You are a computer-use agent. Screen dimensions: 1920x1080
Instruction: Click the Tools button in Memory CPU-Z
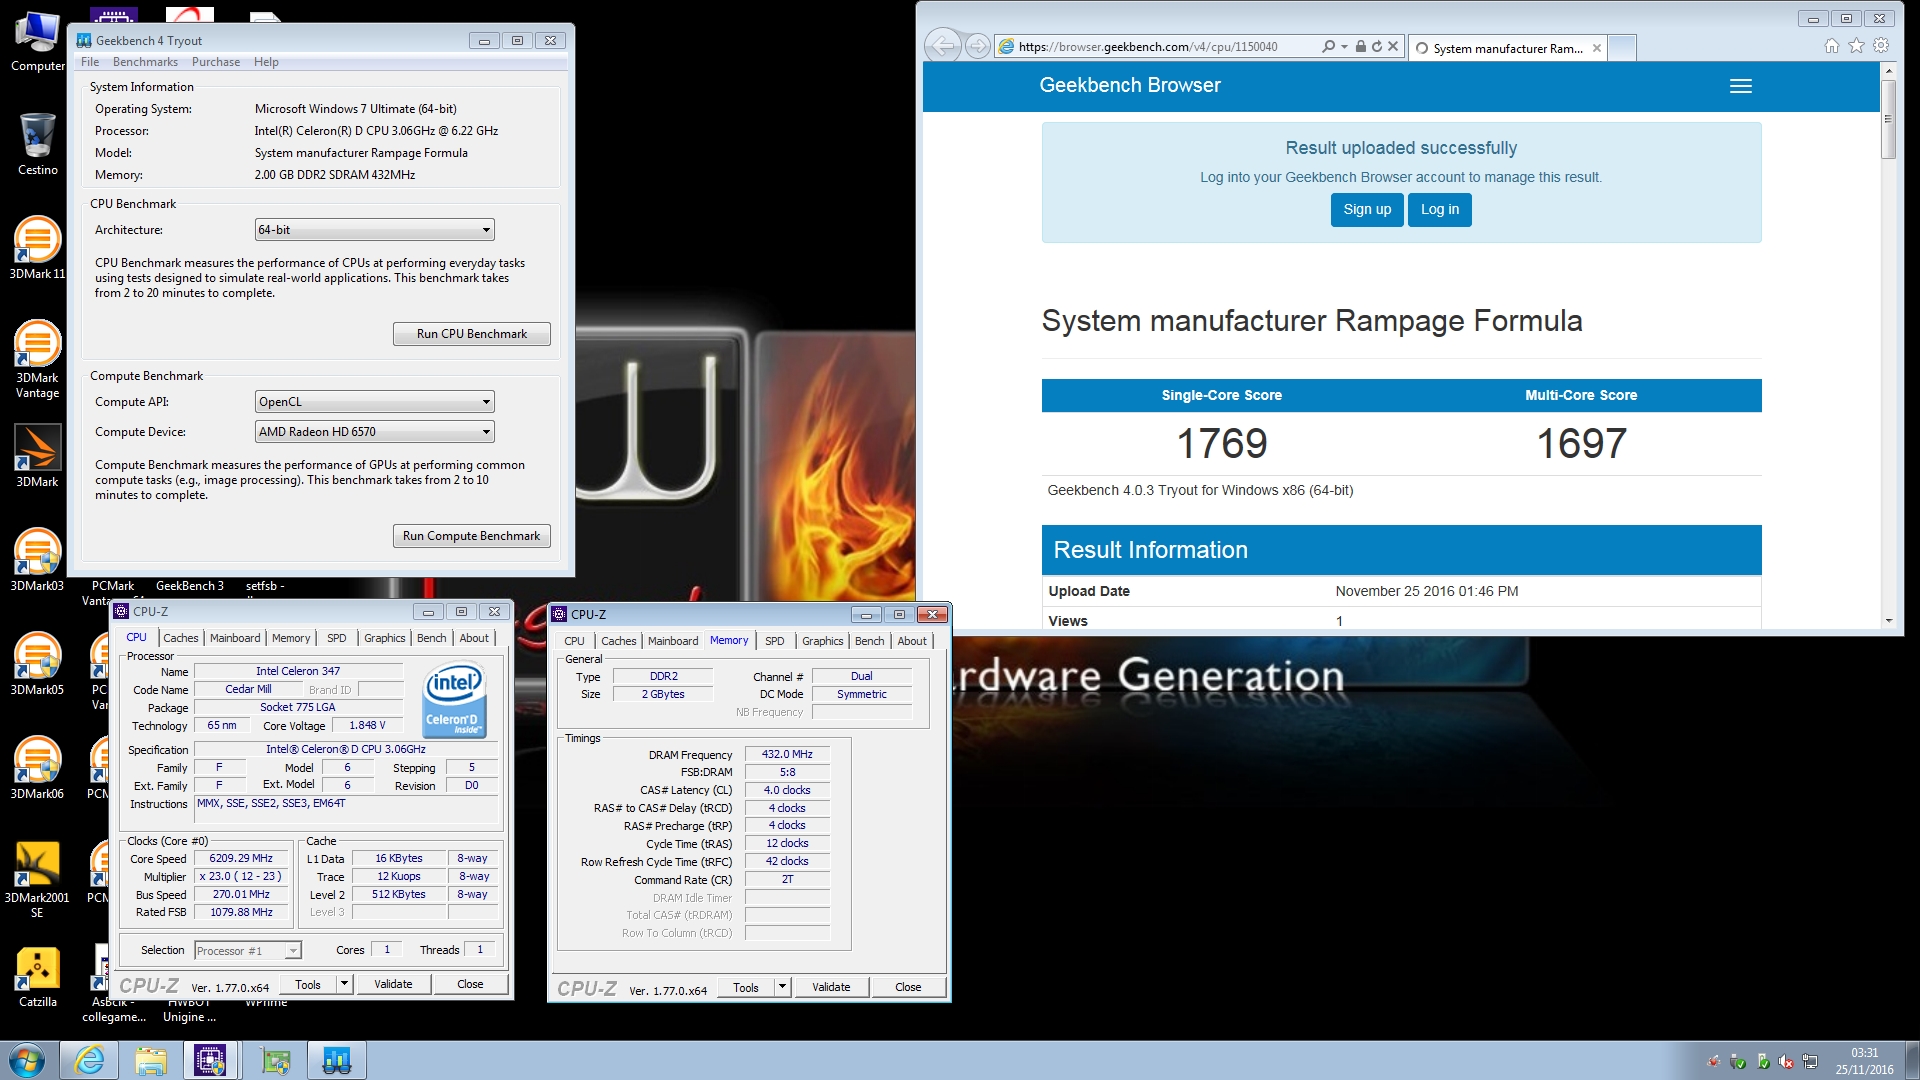click(x=746, y=987)
